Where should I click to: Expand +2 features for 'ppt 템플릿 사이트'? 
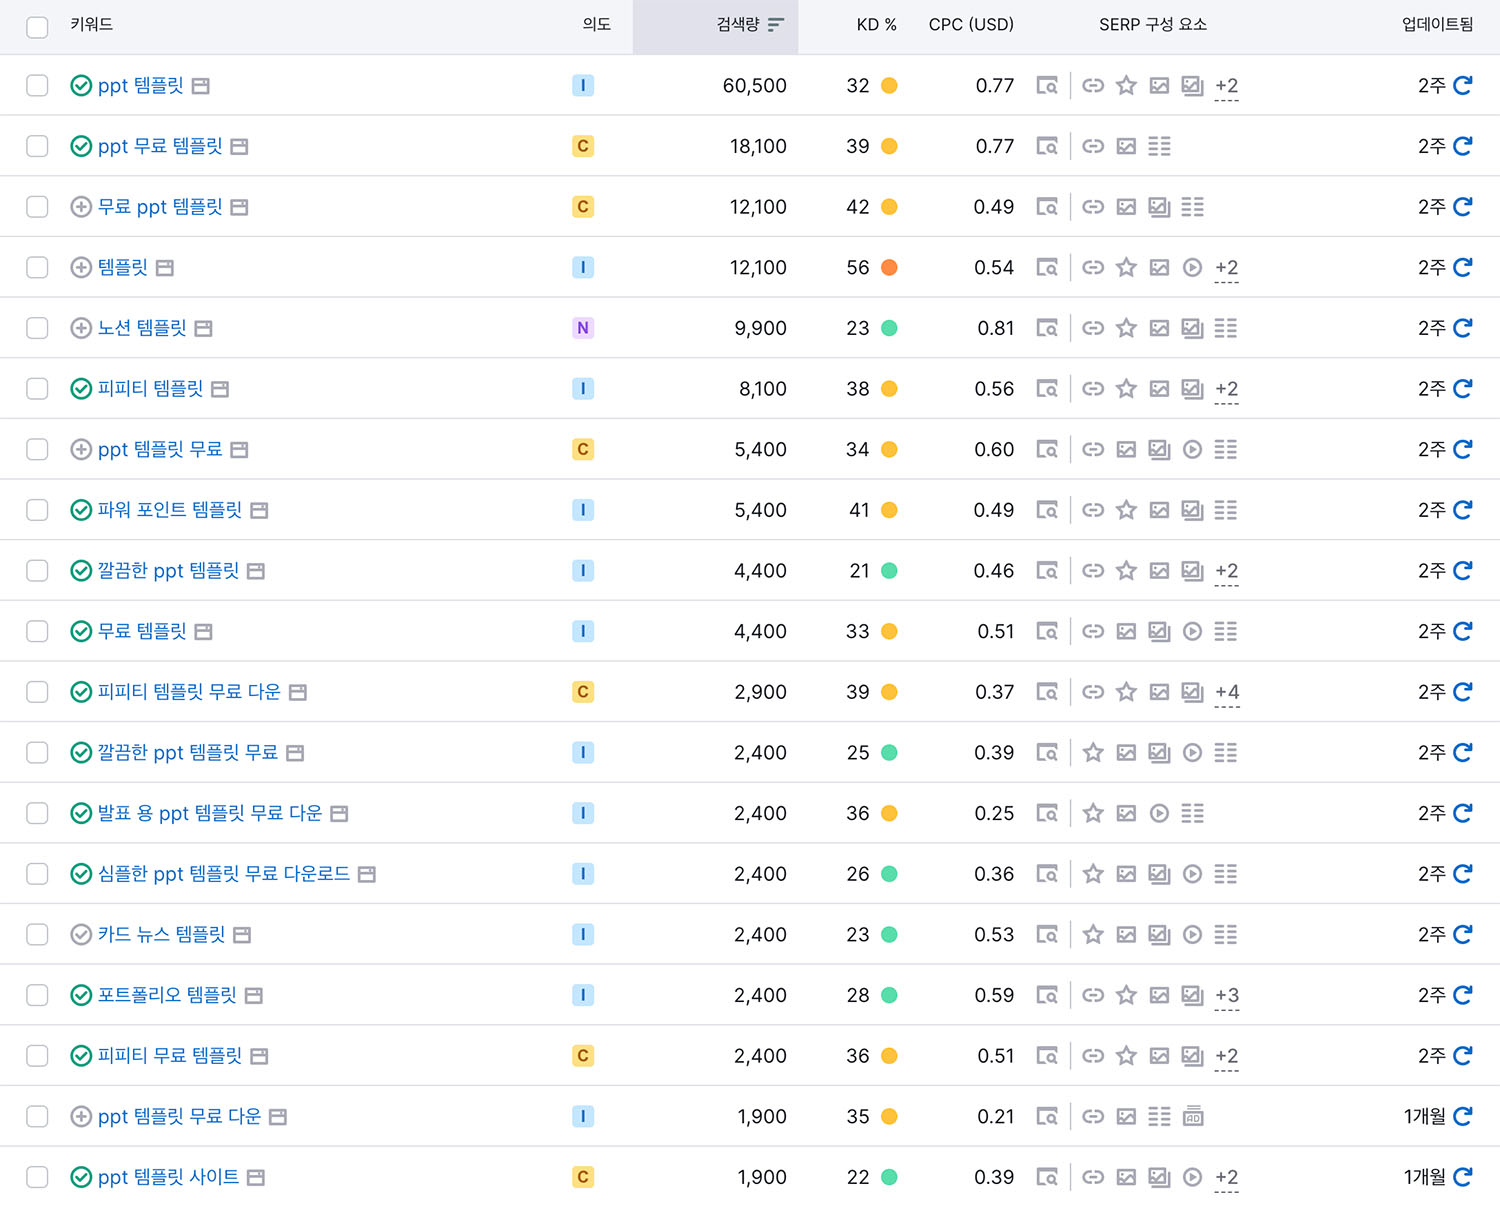coord(1226,1178)
